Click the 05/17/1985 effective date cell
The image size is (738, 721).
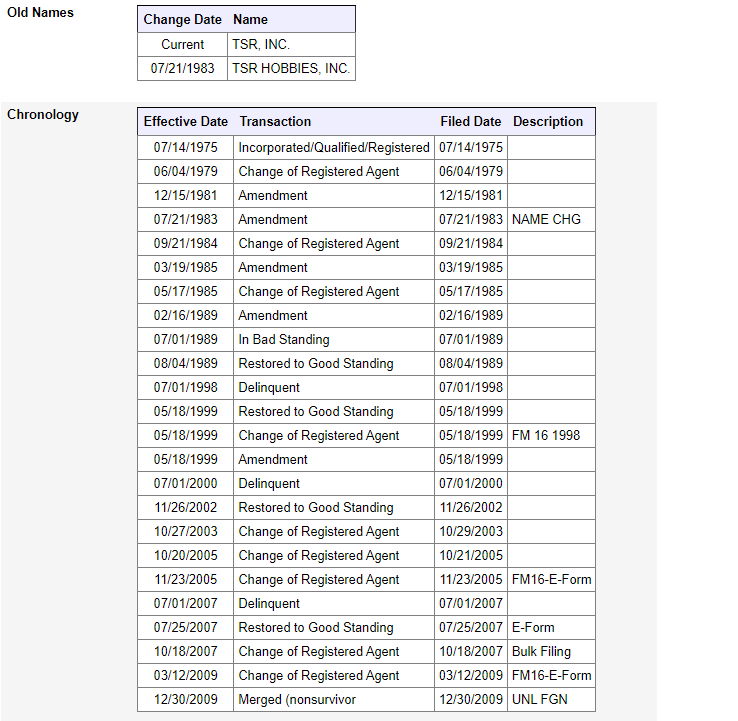185,292
